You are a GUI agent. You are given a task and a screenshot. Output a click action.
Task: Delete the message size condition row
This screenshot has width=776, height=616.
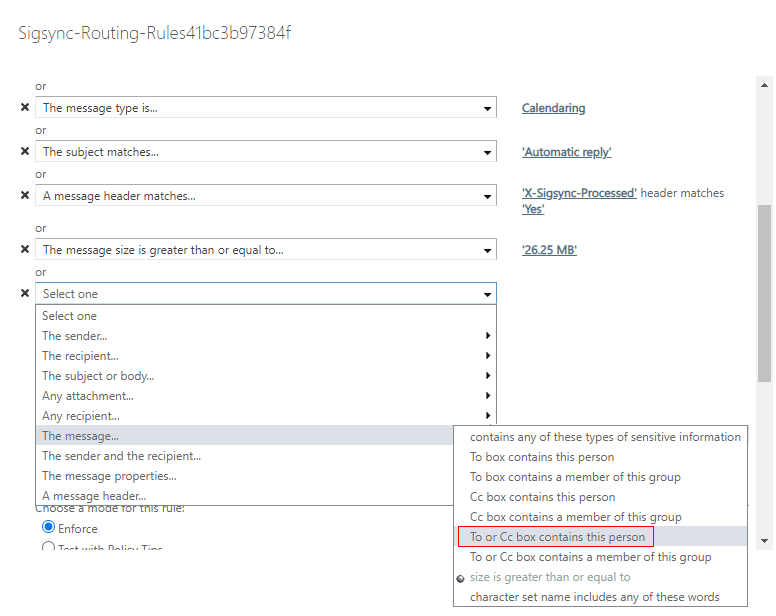25,250
